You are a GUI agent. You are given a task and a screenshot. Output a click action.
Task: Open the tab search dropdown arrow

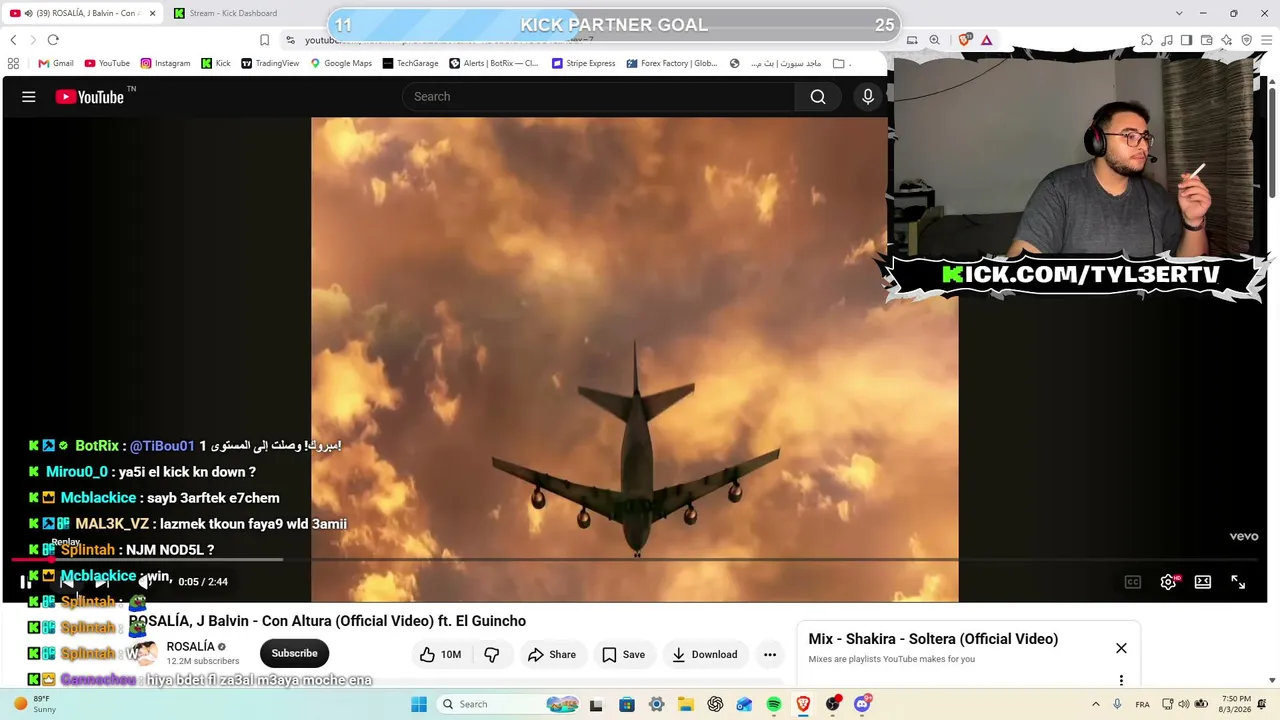pos(1179,13)
